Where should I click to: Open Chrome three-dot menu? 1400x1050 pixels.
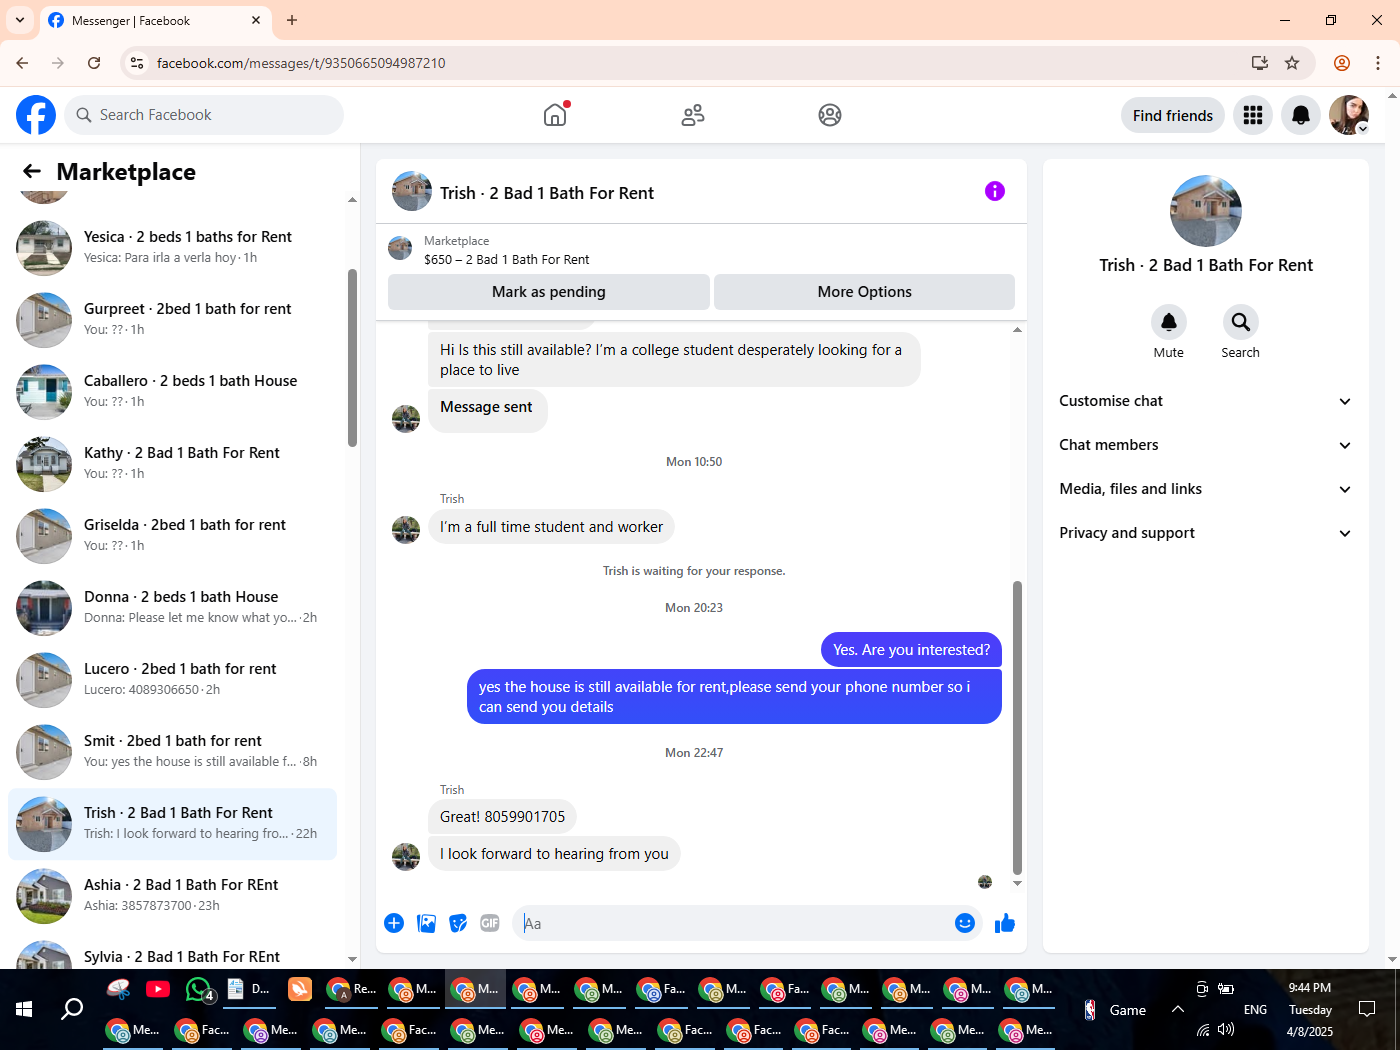pos(1378,63)
